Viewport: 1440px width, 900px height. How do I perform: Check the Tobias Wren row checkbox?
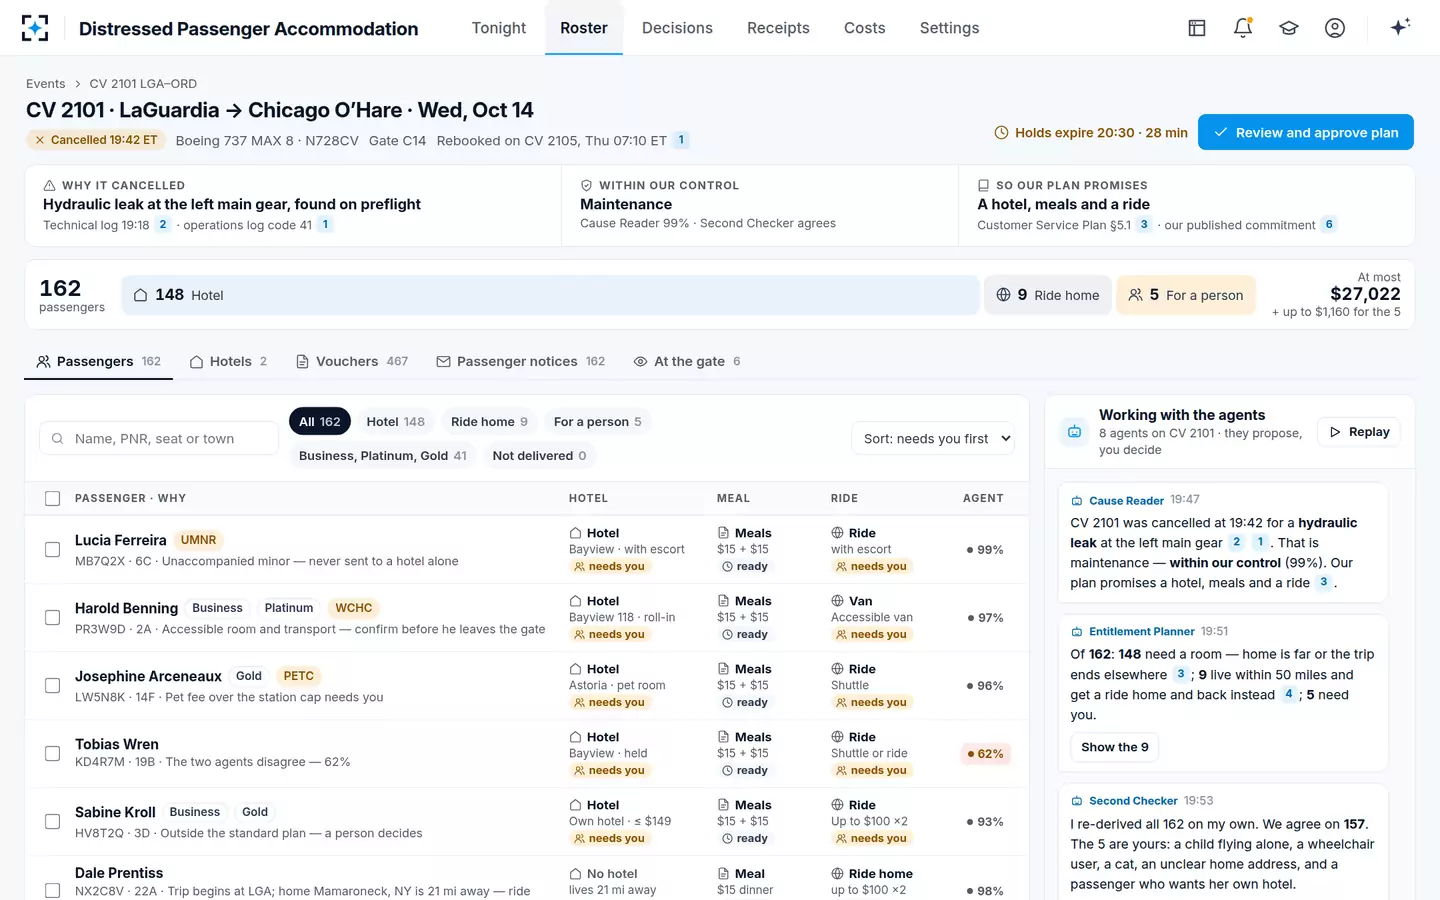[53, 753]
